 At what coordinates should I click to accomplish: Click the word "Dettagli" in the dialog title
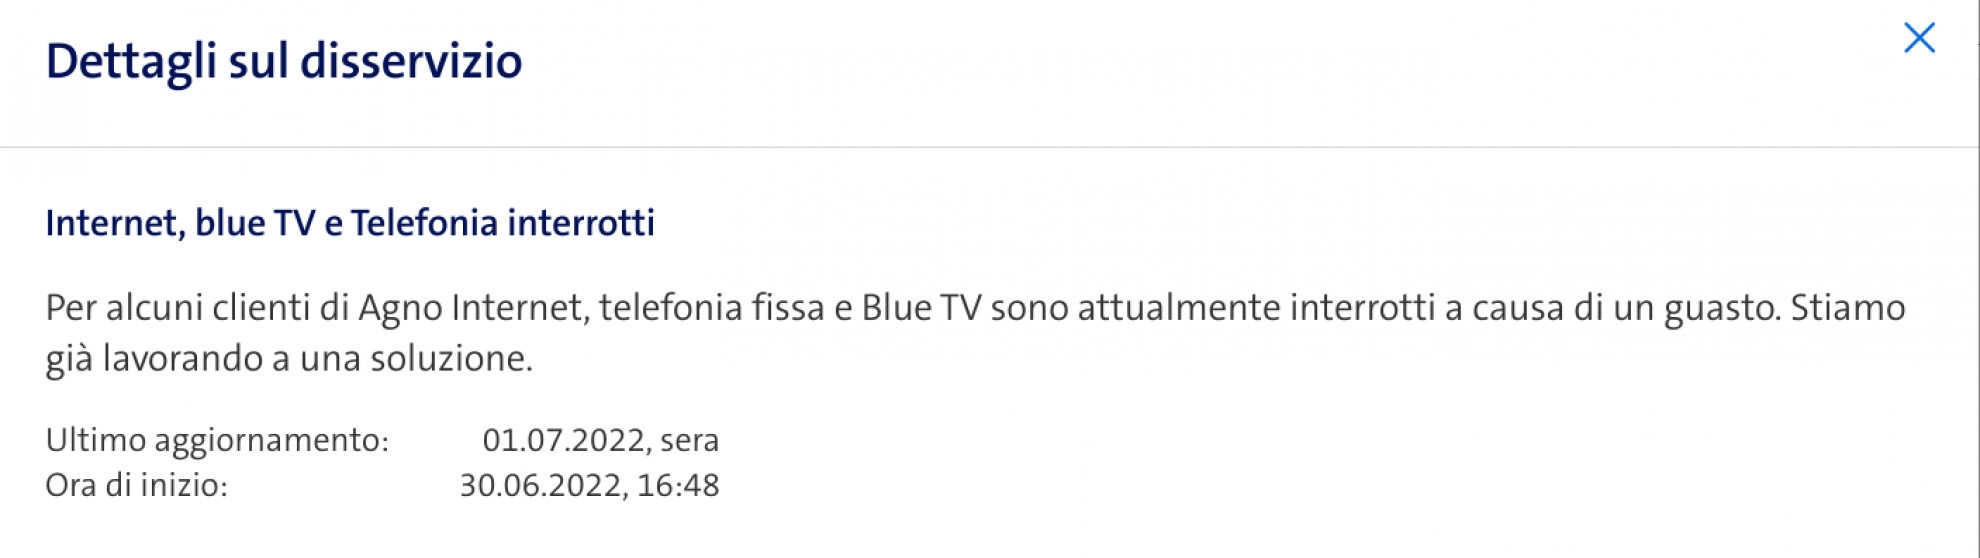(x=132, y=62)
